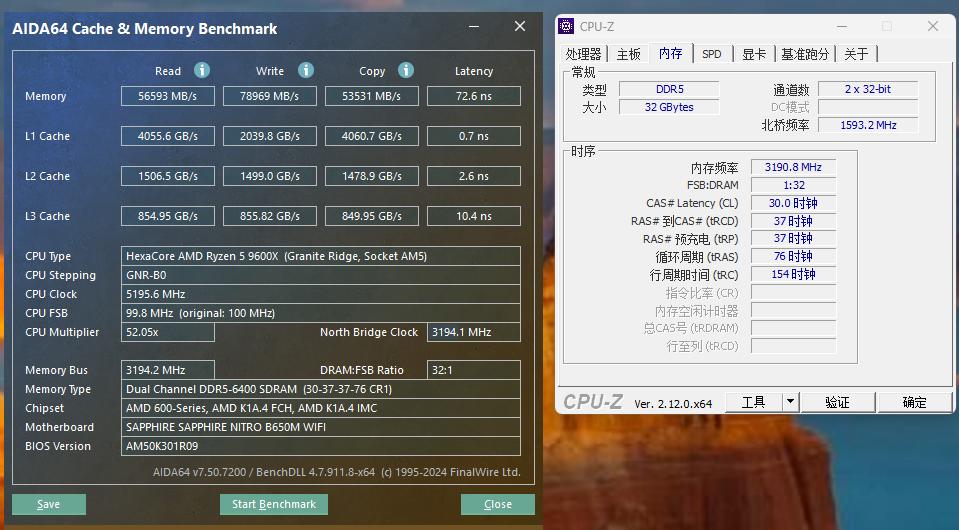
Task: Click L2 Cache latency 2.6 ns
Action: [474, 176]
